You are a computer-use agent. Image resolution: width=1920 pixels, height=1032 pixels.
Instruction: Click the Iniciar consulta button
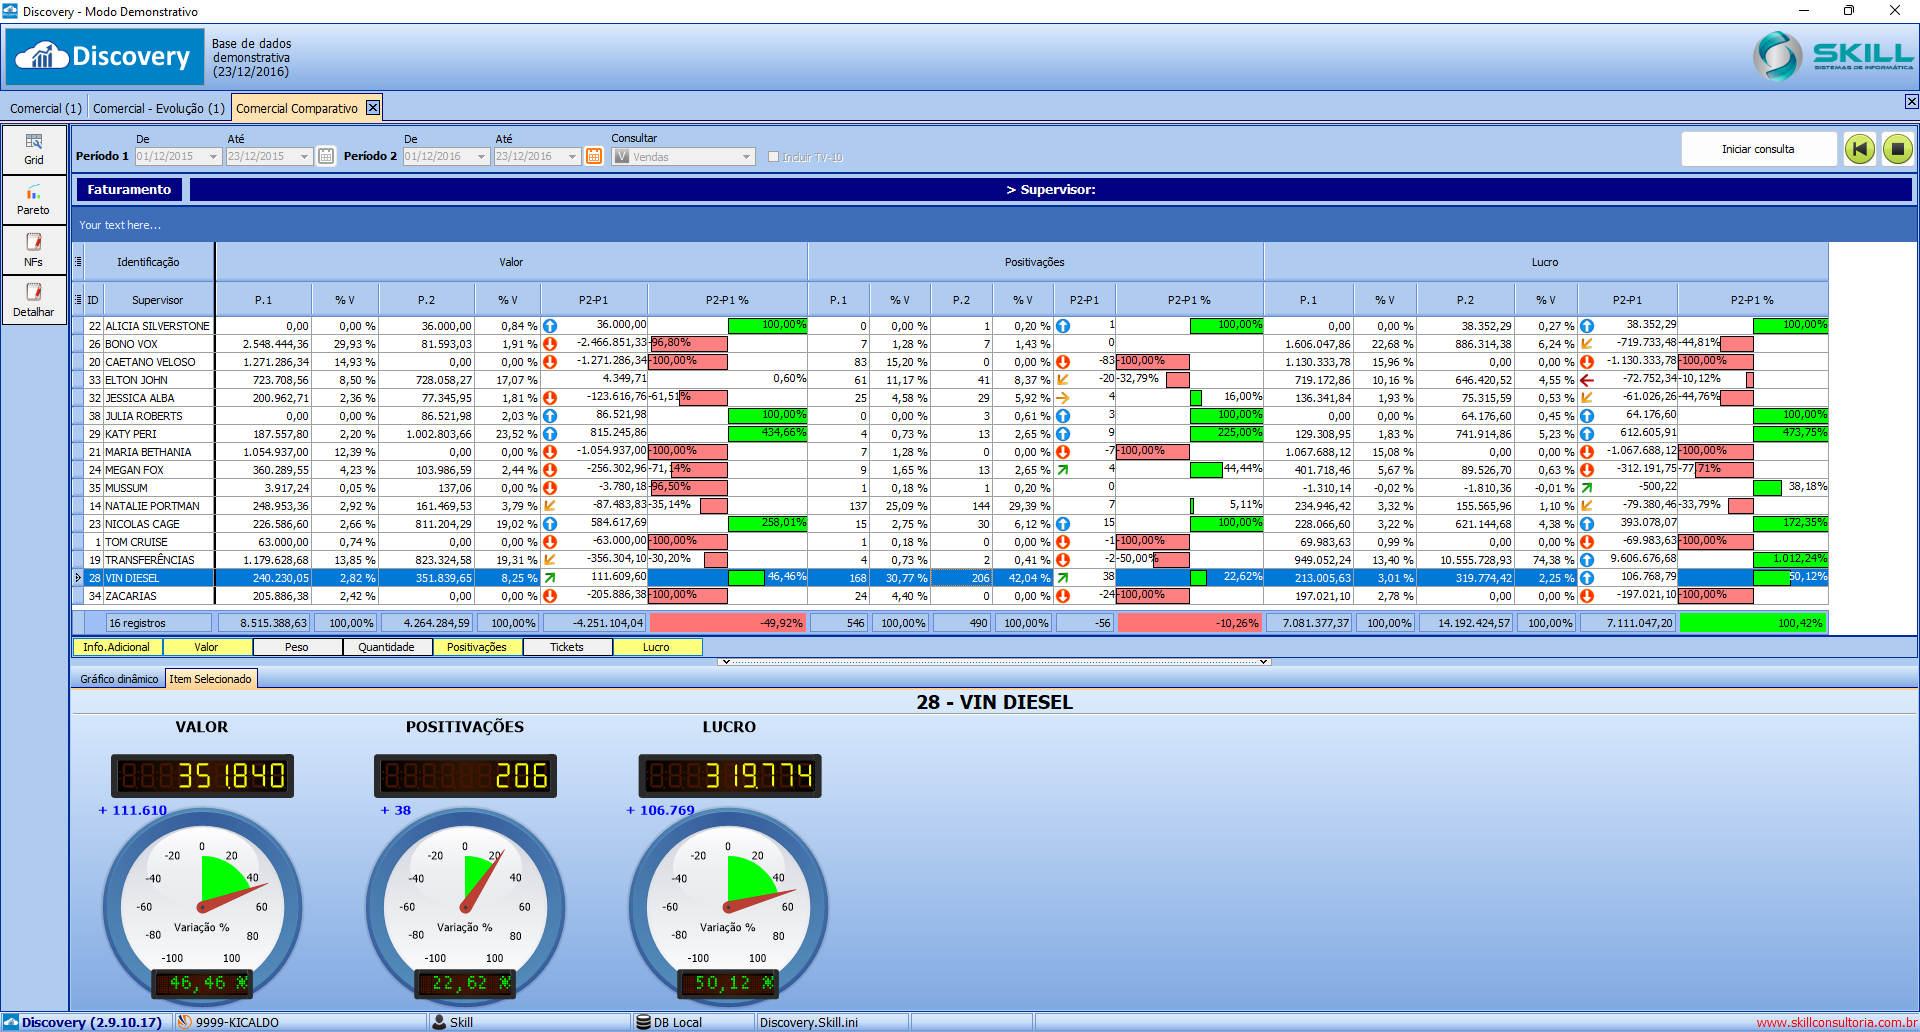tap(1758, 149)
